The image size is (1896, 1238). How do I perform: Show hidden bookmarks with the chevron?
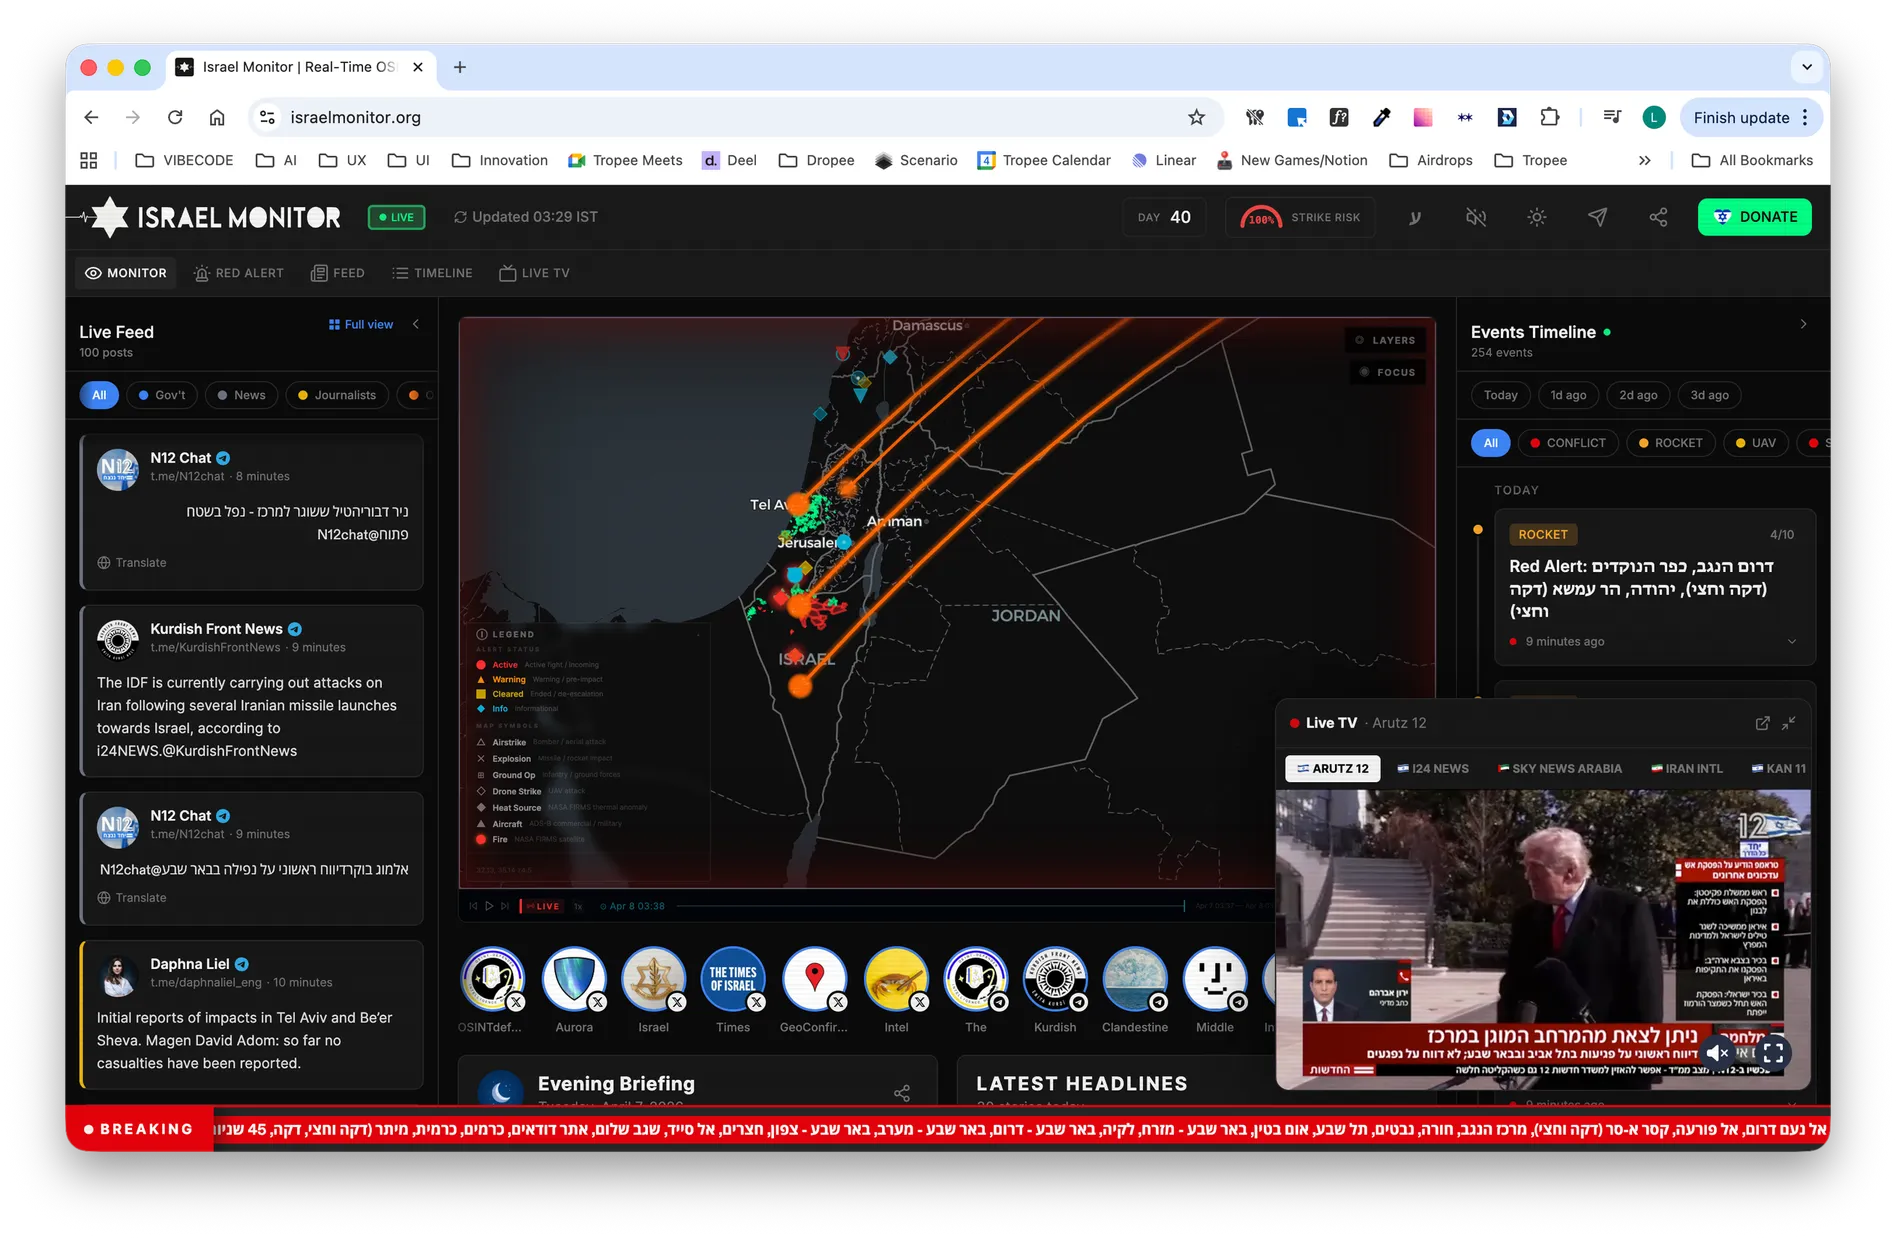point(1645,160)
